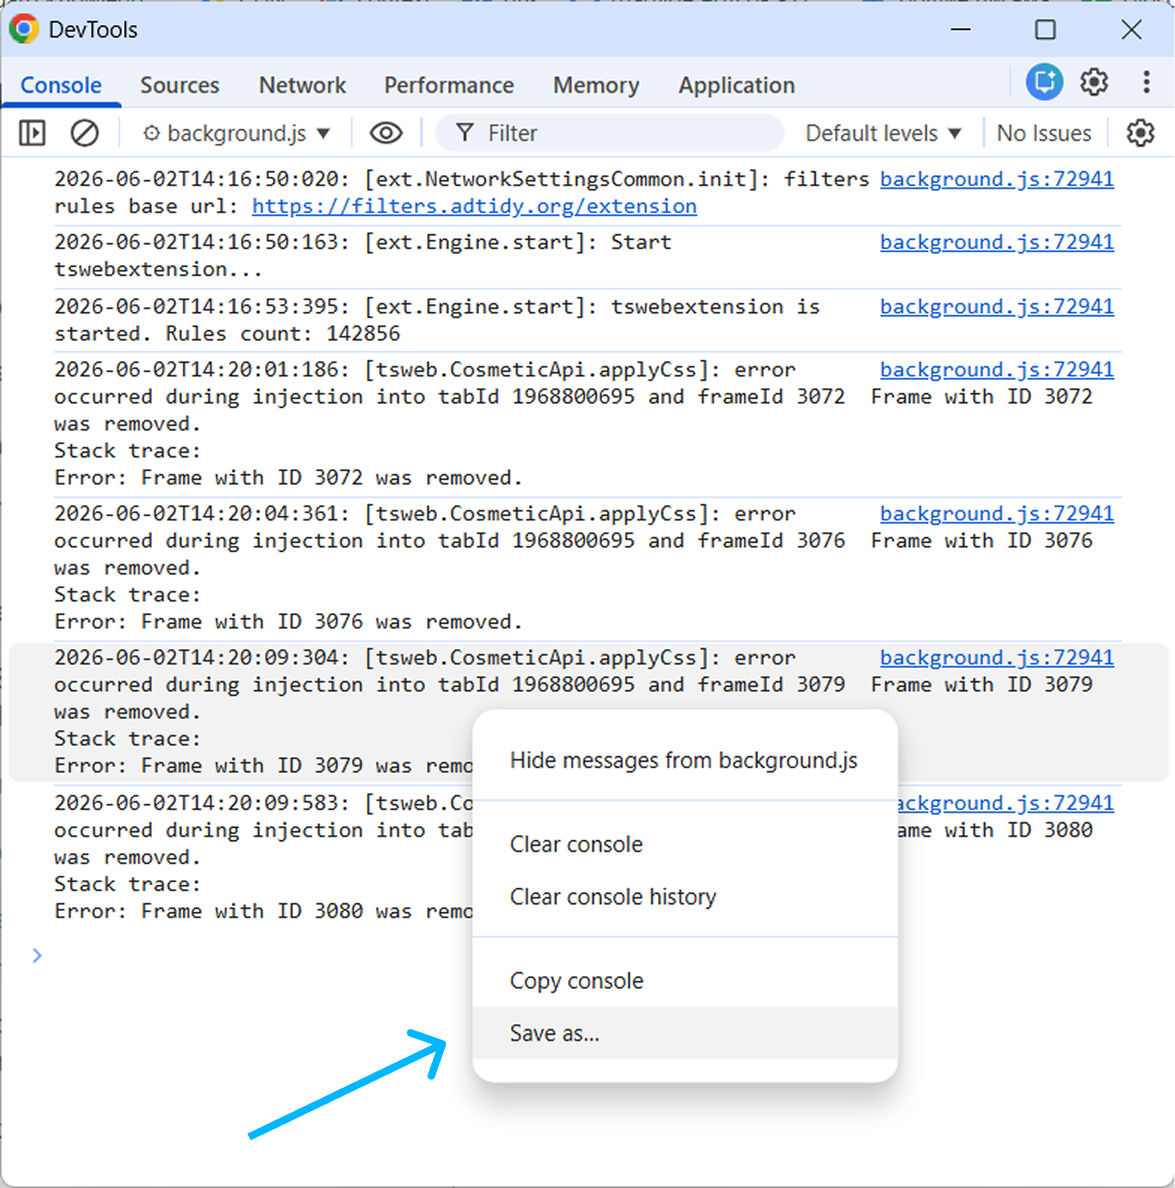Click the Chrome logo in title bar
1175x1188 pixels.
23,29
